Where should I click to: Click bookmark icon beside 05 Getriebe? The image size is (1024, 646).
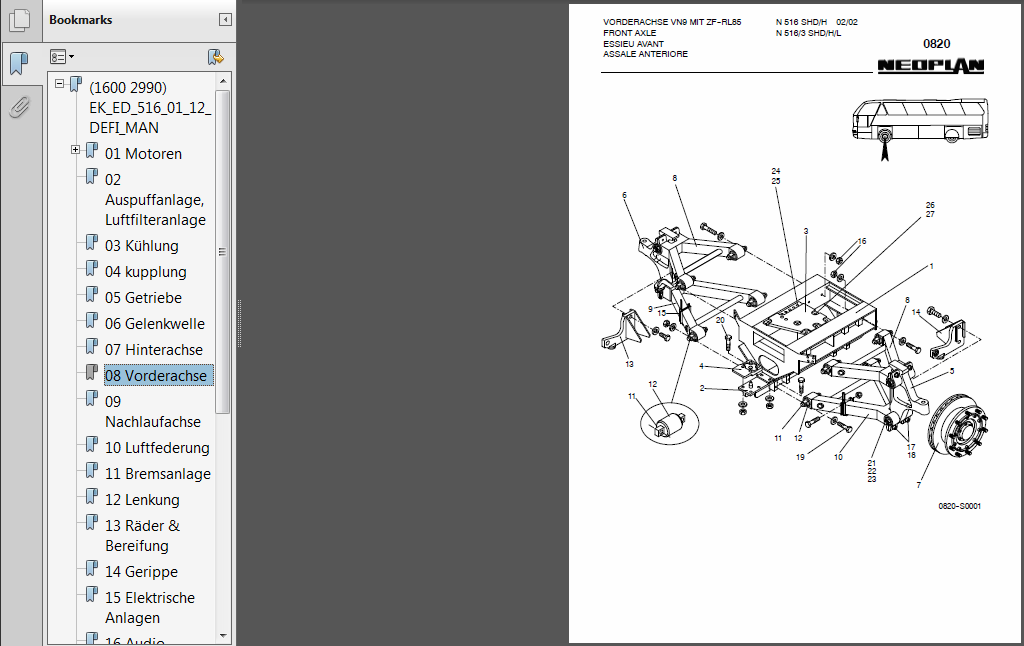(x=91, y=295)
